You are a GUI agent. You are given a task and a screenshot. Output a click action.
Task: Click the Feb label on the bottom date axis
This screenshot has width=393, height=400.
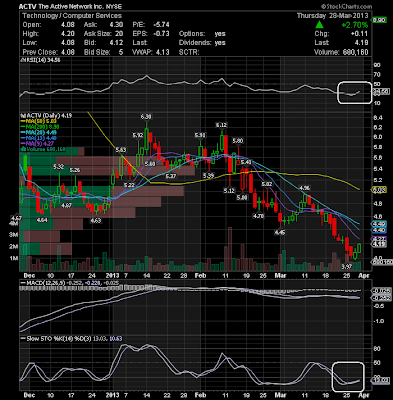point(200,395)
